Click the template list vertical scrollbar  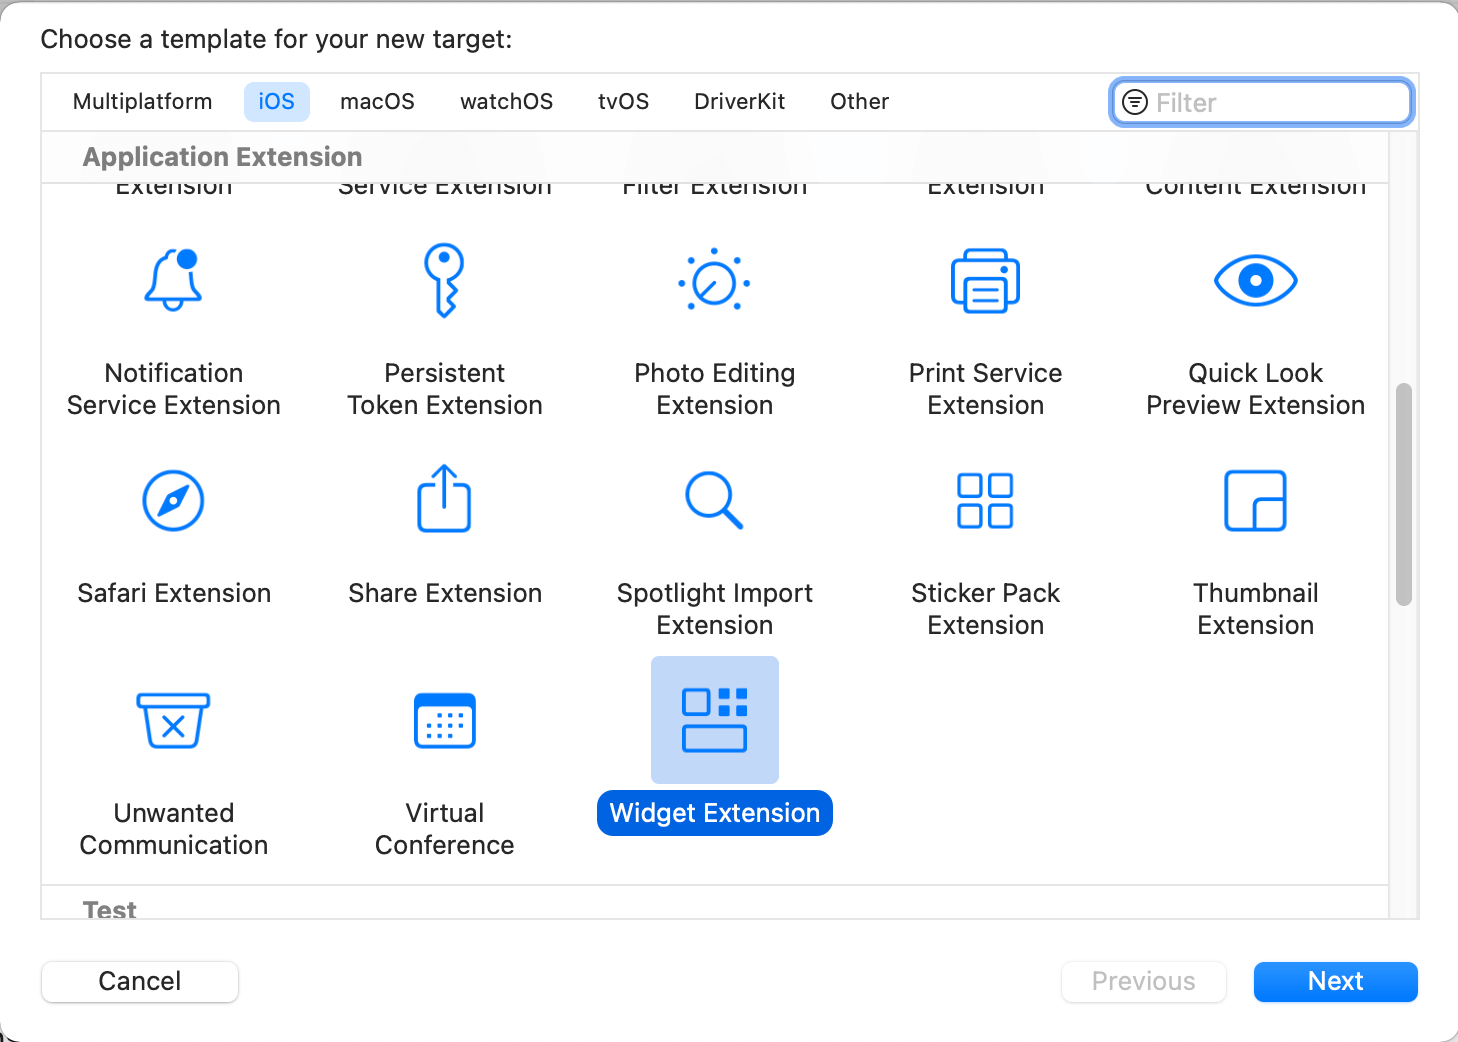[x=1403, y=494]
